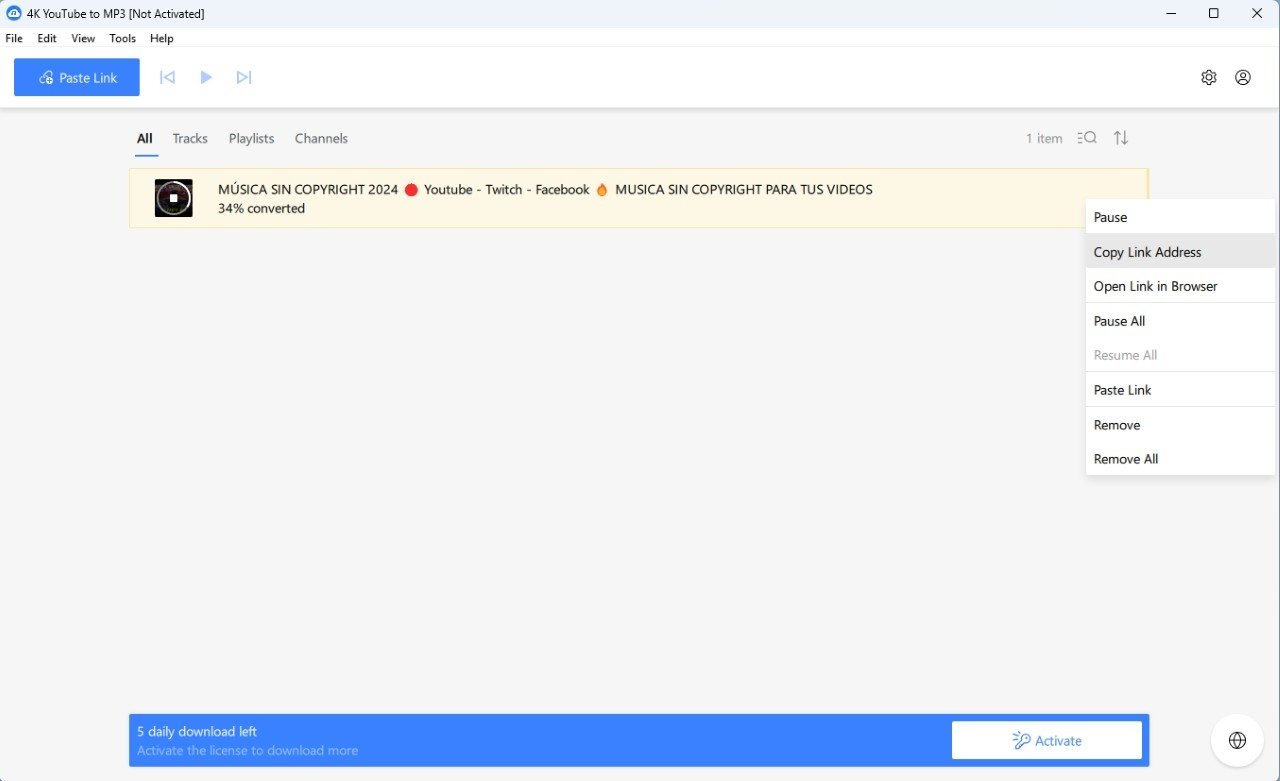Choose Remove All in context menu
The height and width of the screenshot is (781, 1280).
tap(1180, 459)
